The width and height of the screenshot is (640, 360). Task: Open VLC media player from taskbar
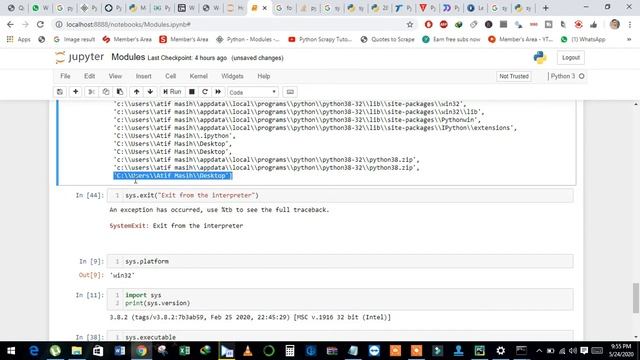coord(247,351)
